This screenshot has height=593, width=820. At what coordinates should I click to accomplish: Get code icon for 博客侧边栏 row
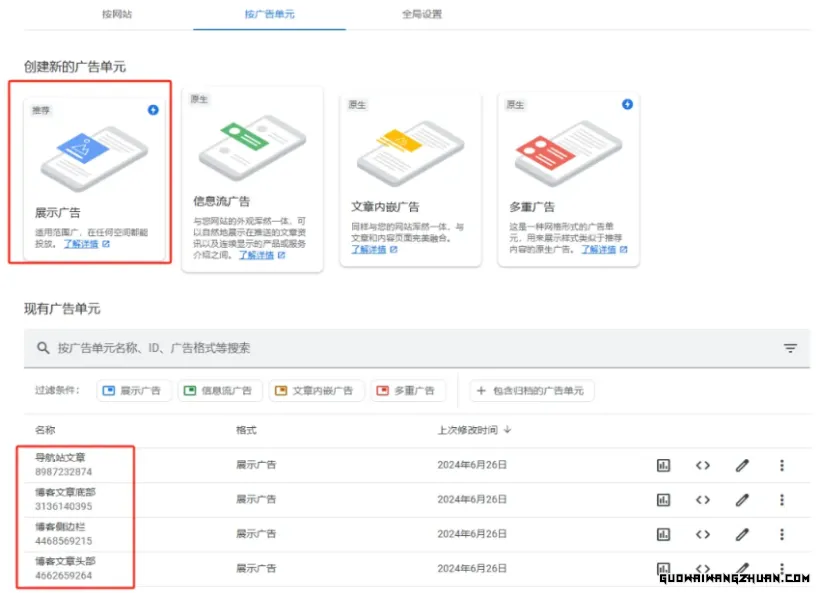tap(703, 534)
